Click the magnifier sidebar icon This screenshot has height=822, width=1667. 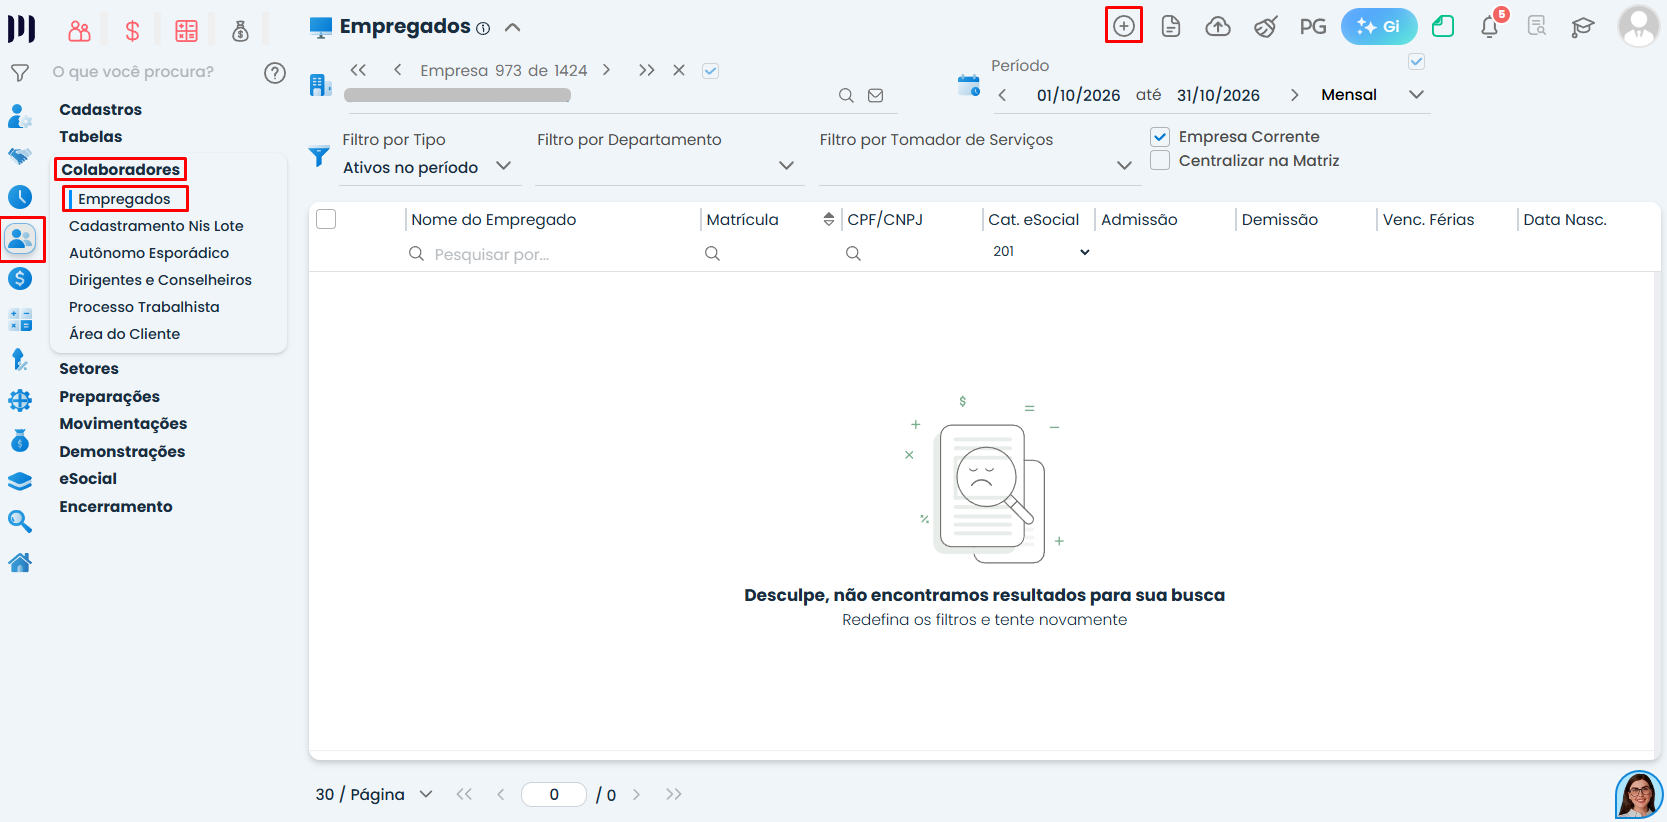(x=20, y=521)
